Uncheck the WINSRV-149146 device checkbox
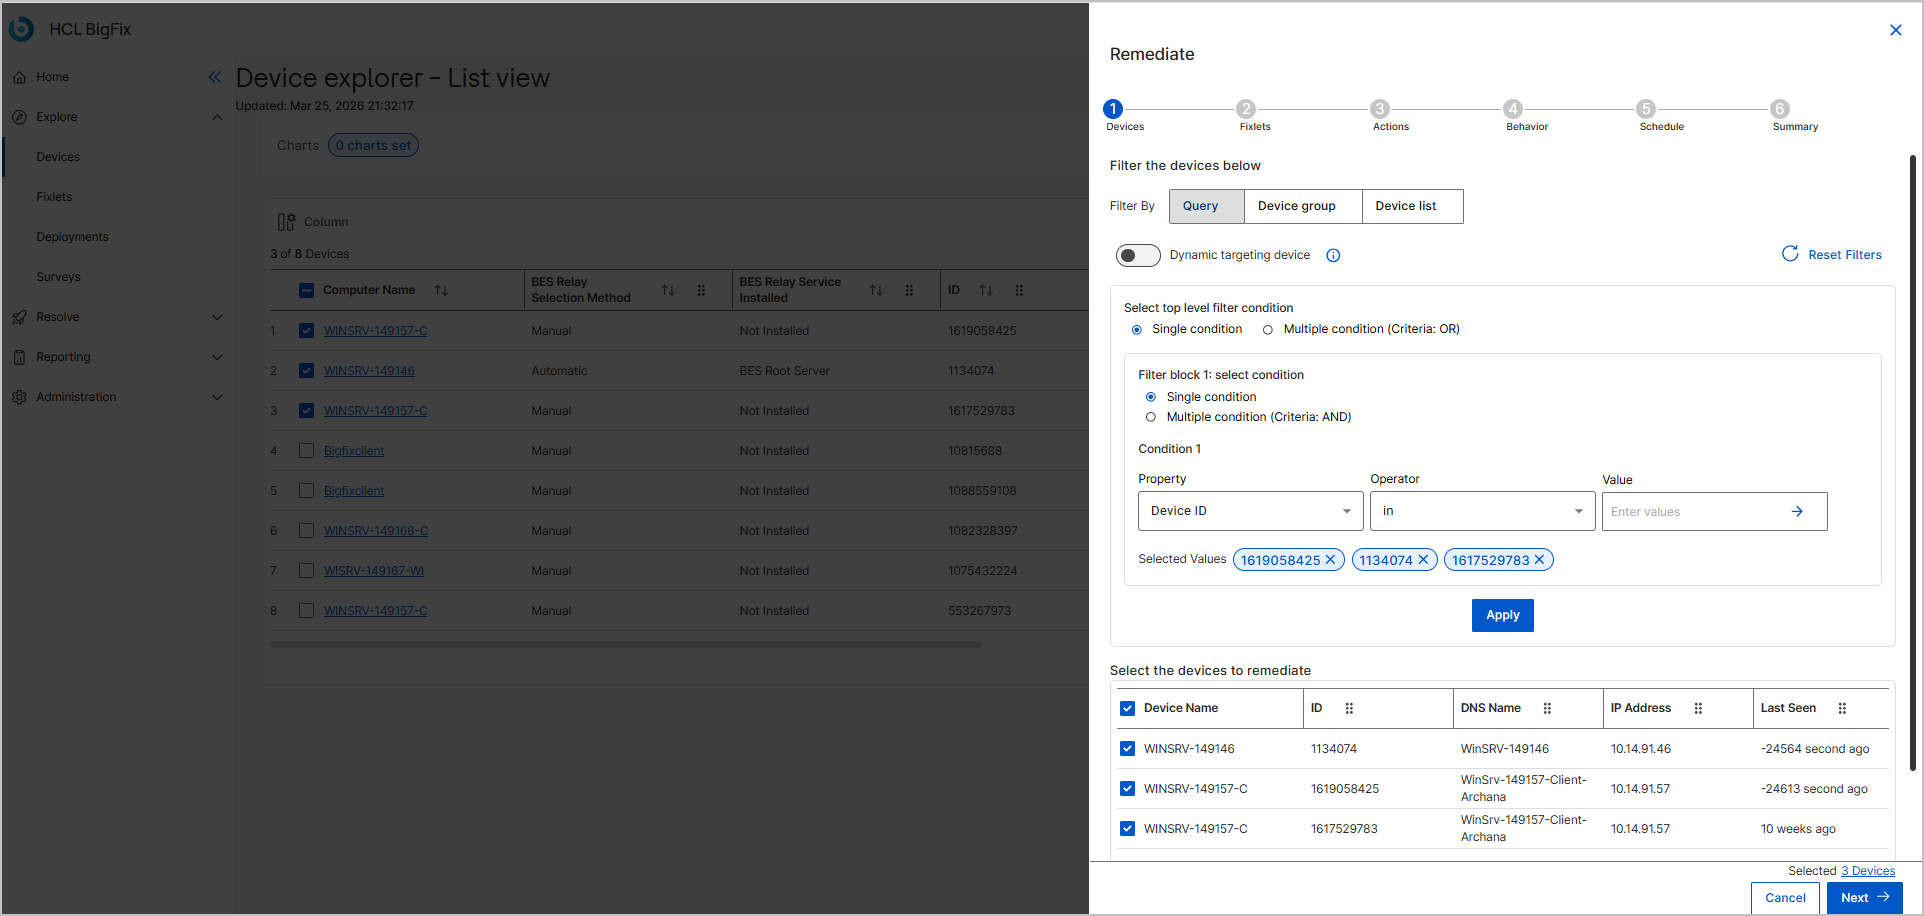Screen dimensions: 1924x916 point(1128,749)
